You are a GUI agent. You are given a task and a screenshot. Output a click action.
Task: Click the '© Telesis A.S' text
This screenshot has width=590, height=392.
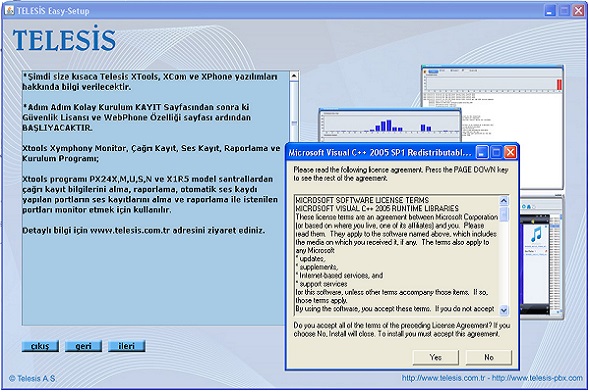[x=32, y=378]
